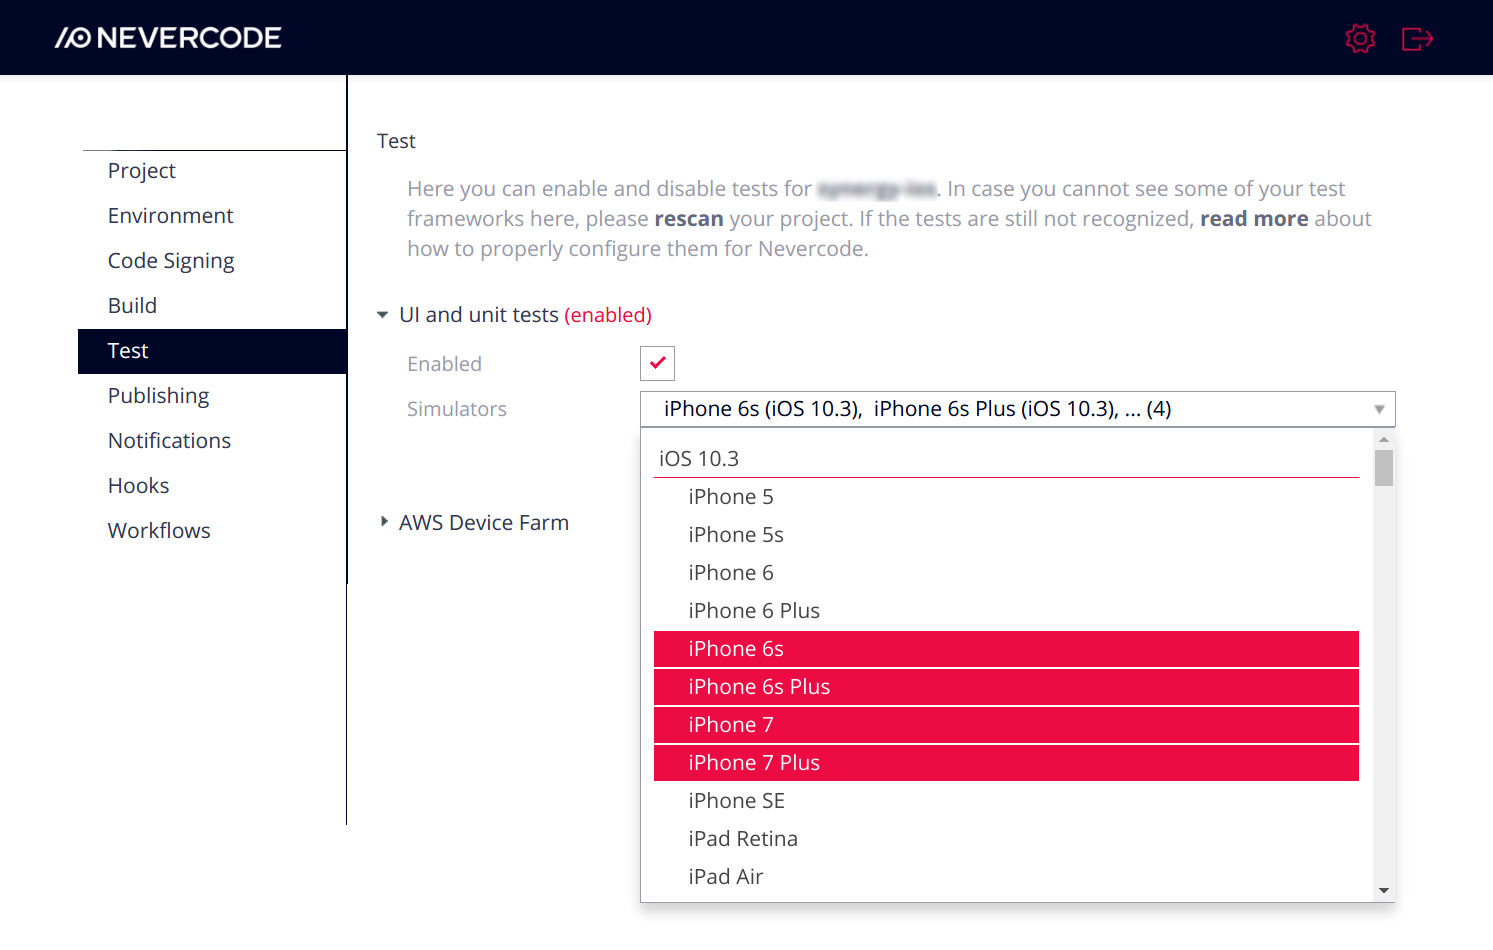
Task: Click the AWS Device Farm label
Action: pyautogui.click(x=484, y=523)
